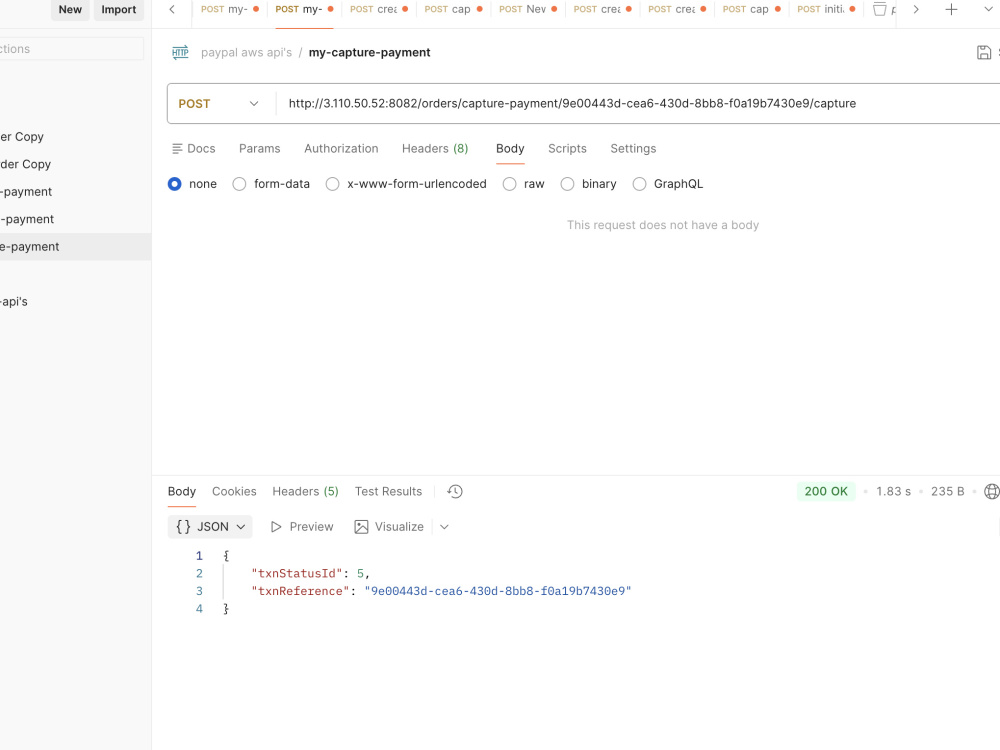Screen dimensions: 1000x750
Task: Switch to the 'POST initi' request tab
Action: 826,10
